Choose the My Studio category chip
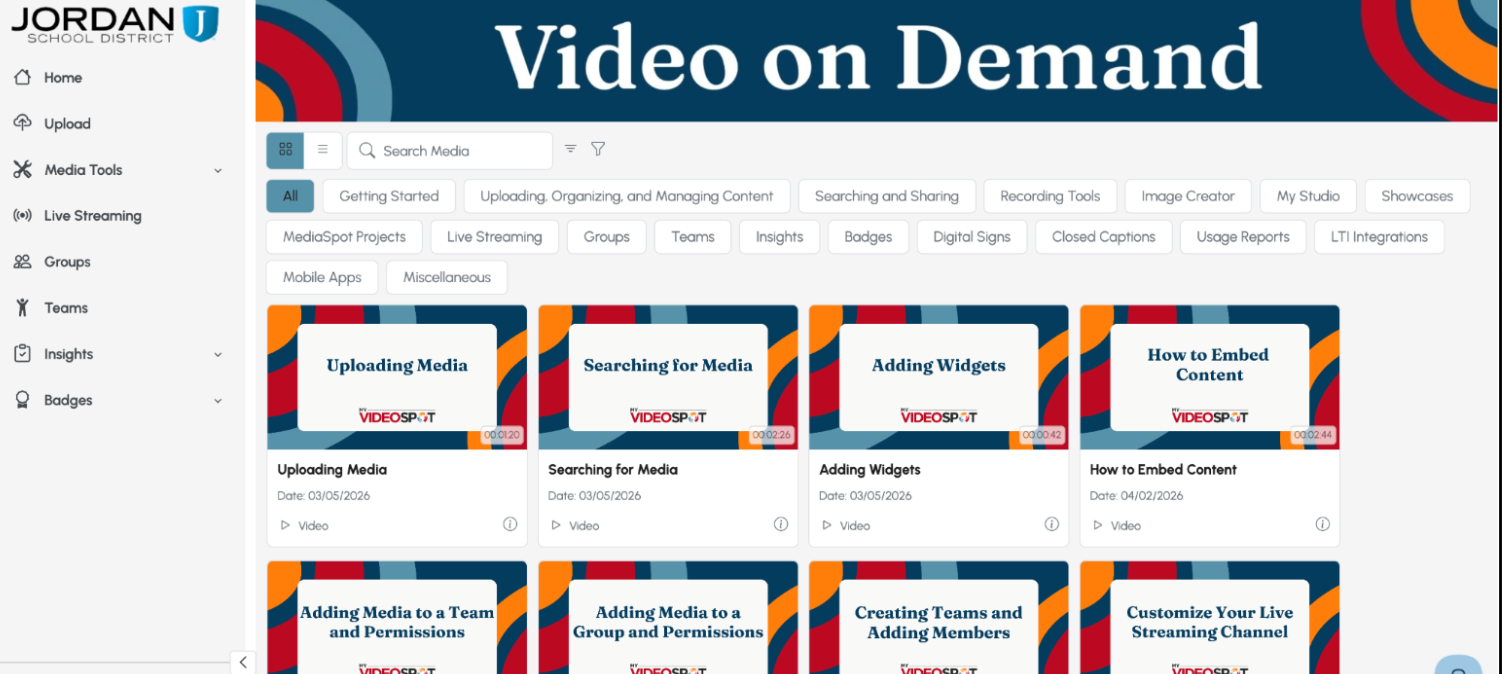 [1308, 196]
